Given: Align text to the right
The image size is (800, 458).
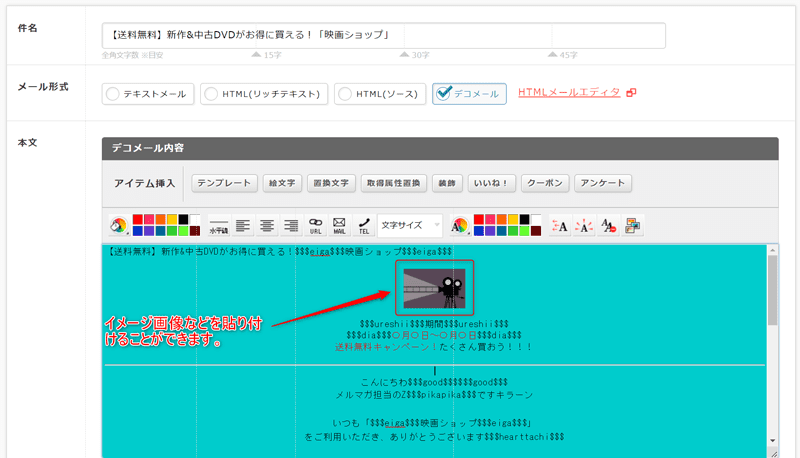Looking at the screenshot, I should click(291, 226).
